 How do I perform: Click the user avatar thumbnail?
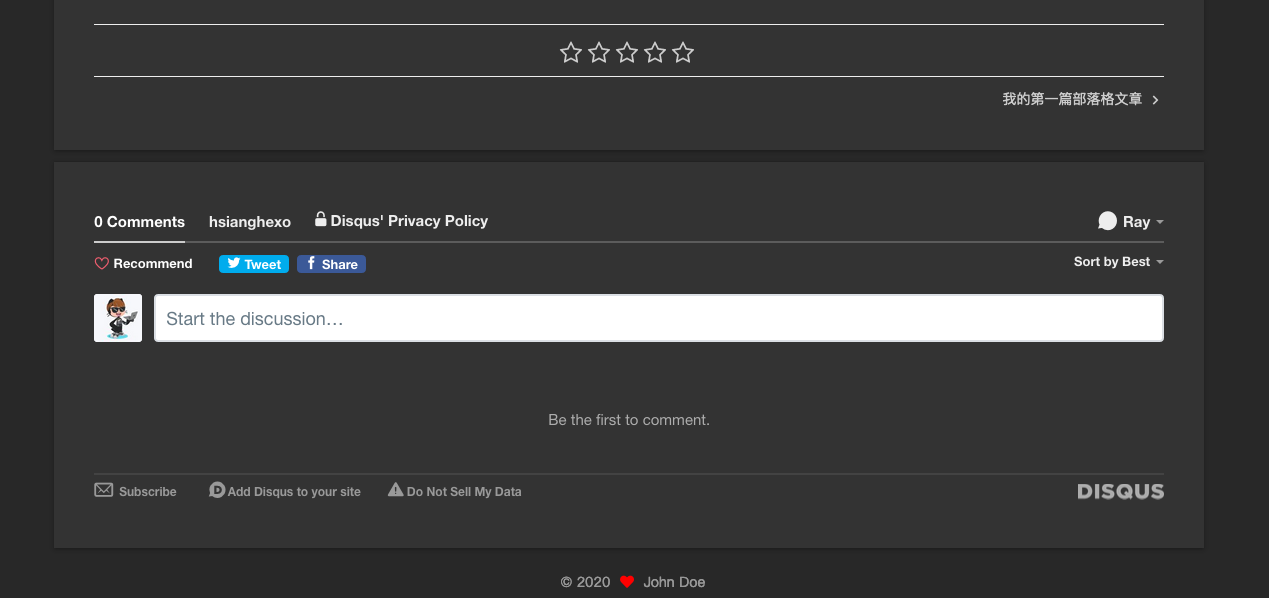(118, 318)
